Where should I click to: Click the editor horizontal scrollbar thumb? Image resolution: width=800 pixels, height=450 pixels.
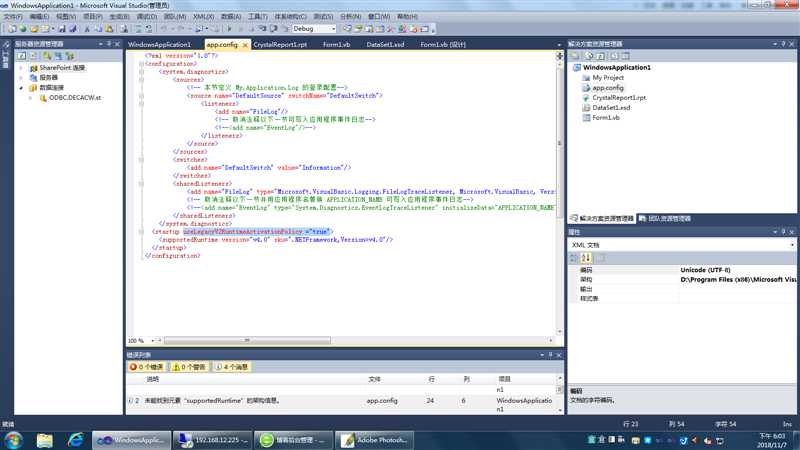[x=247, y=340]
